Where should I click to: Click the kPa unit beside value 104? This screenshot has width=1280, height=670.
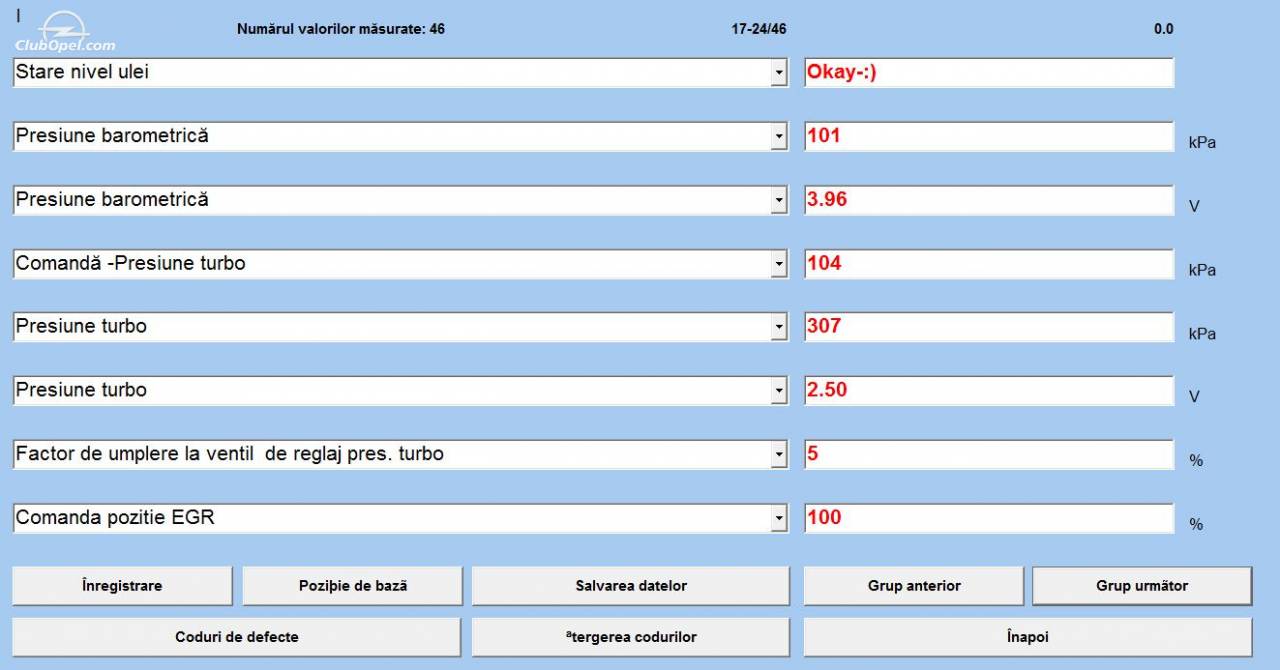point(1202,270)
